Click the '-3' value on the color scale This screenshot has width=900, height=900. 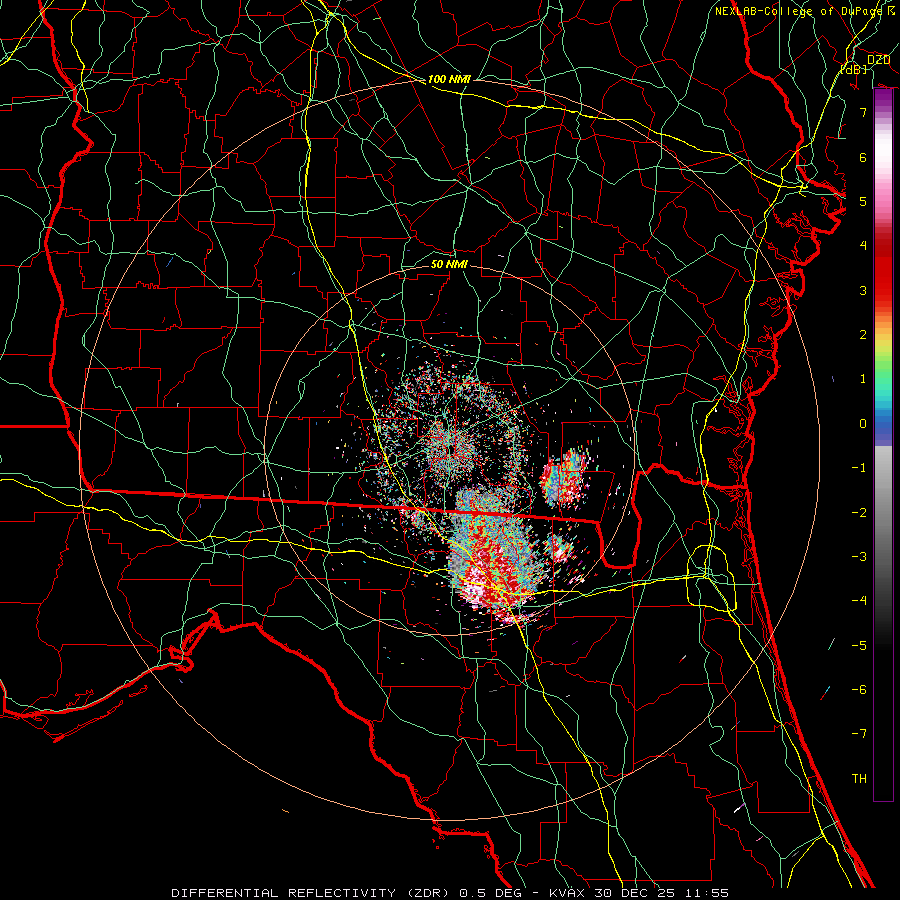click(859, 557)
